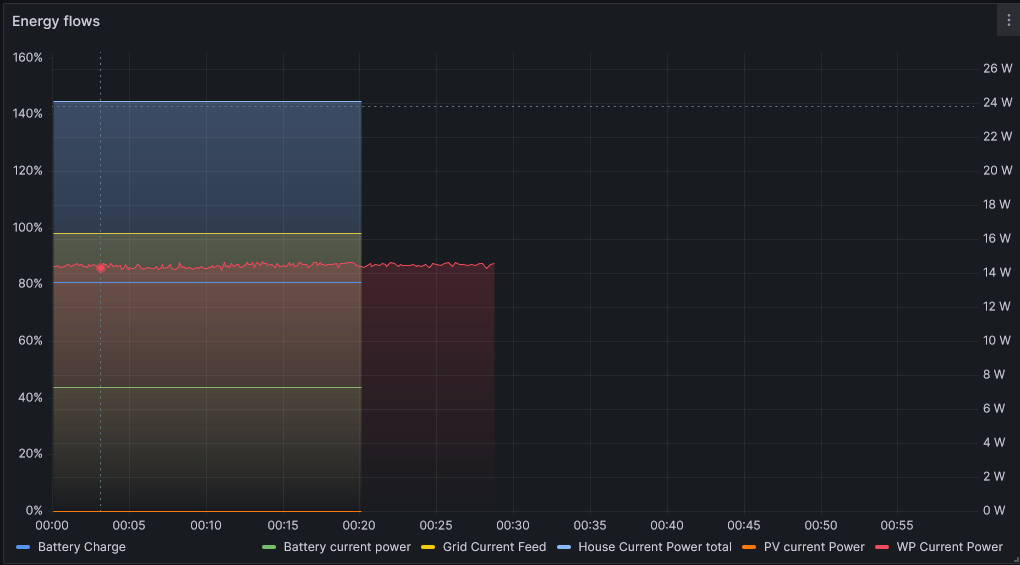Toggle Battery current power legend label
The height and width of the screenshot is (565, 1020).
click(x=347, y=547)
